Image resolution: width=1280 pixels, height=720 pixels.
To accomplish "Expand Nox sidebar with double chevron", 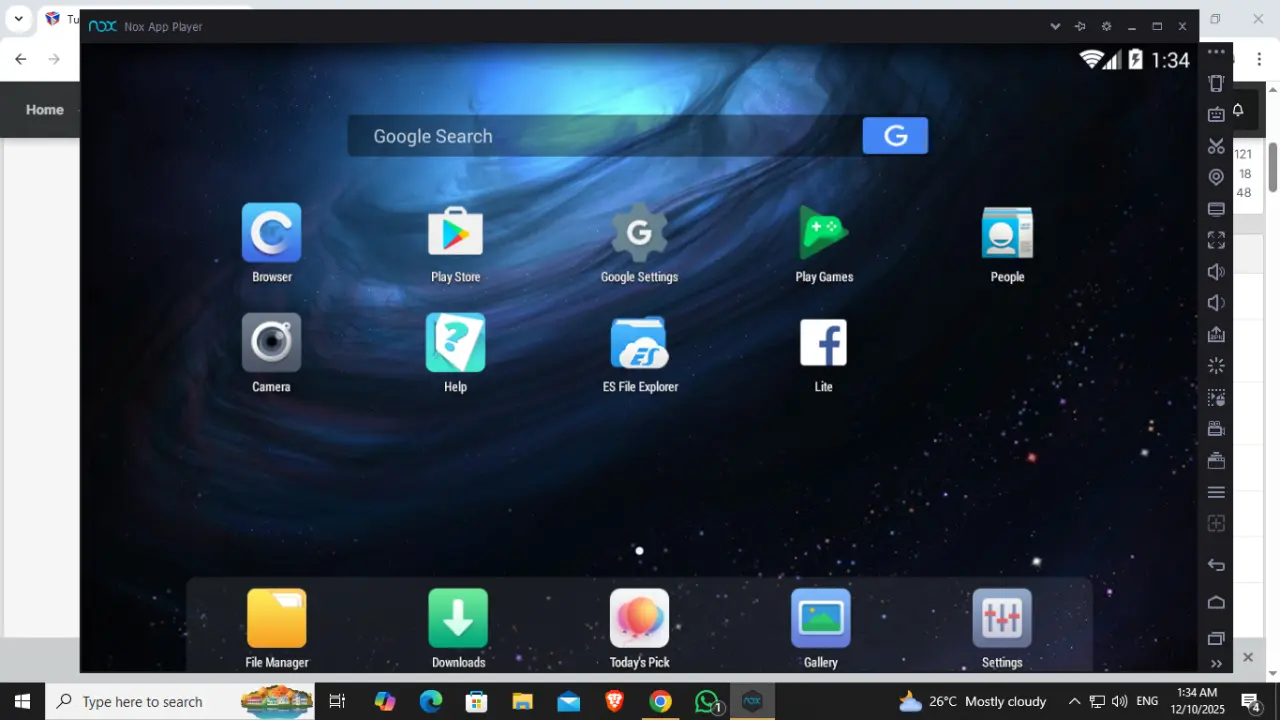I will coord(1216,663).
